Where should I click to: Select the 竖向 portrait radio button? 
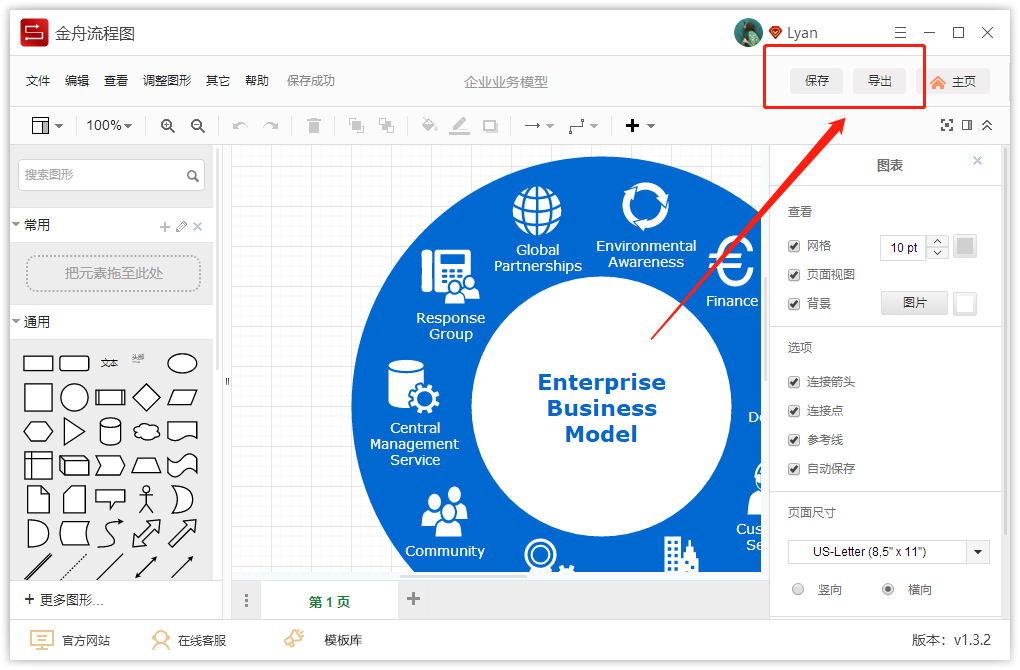pos(798,589)
